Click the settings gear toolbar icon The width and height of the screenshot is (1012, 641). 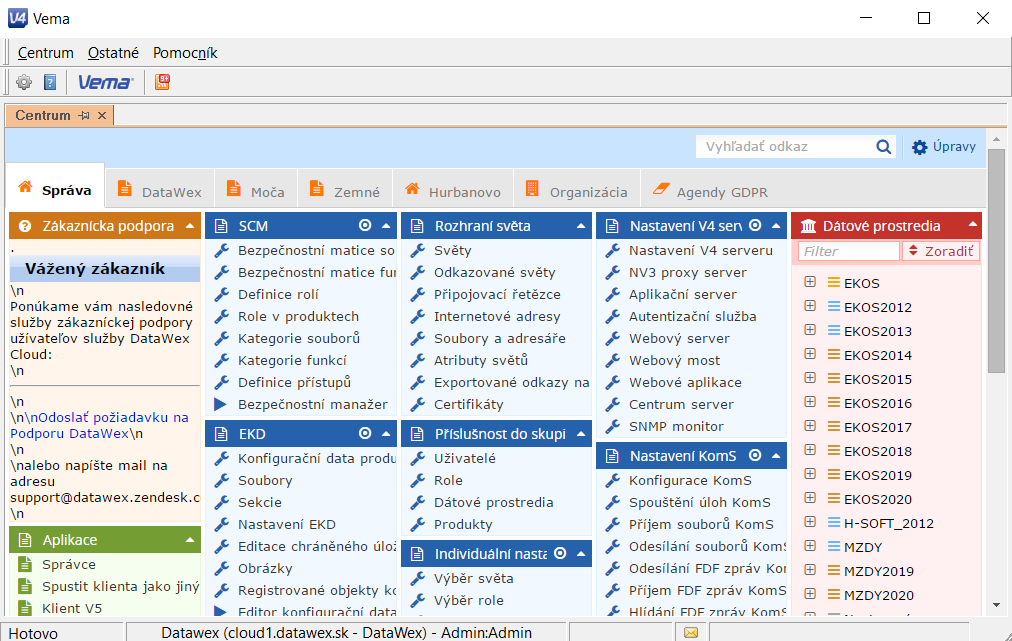click(x=24, y=82)
